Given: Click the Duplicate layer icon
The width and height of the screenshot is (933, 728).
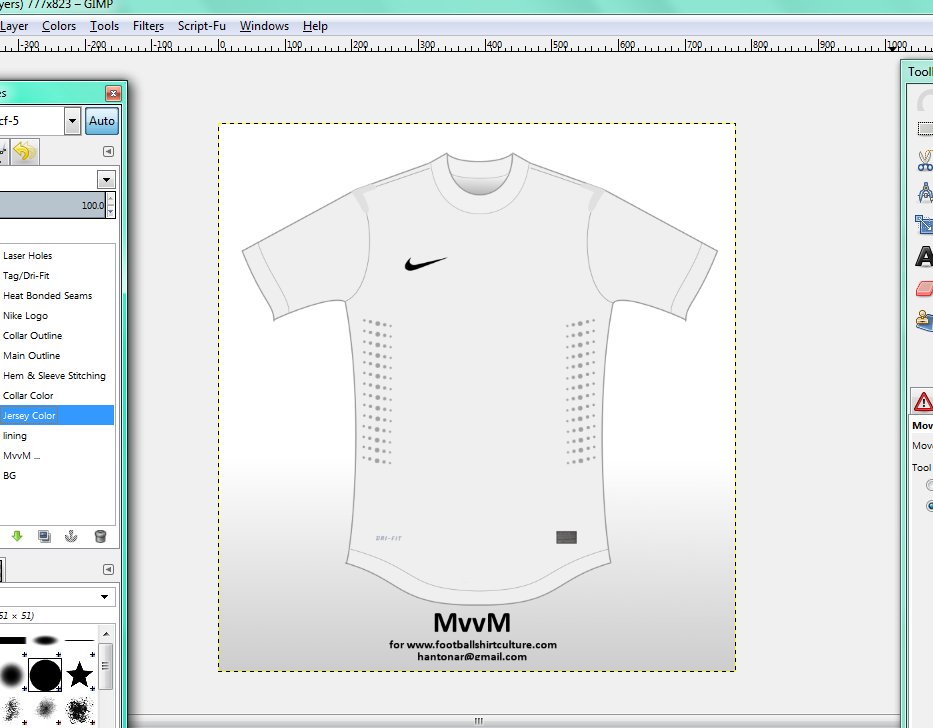Looking at the screenshot, I should (x=44, y=536).
